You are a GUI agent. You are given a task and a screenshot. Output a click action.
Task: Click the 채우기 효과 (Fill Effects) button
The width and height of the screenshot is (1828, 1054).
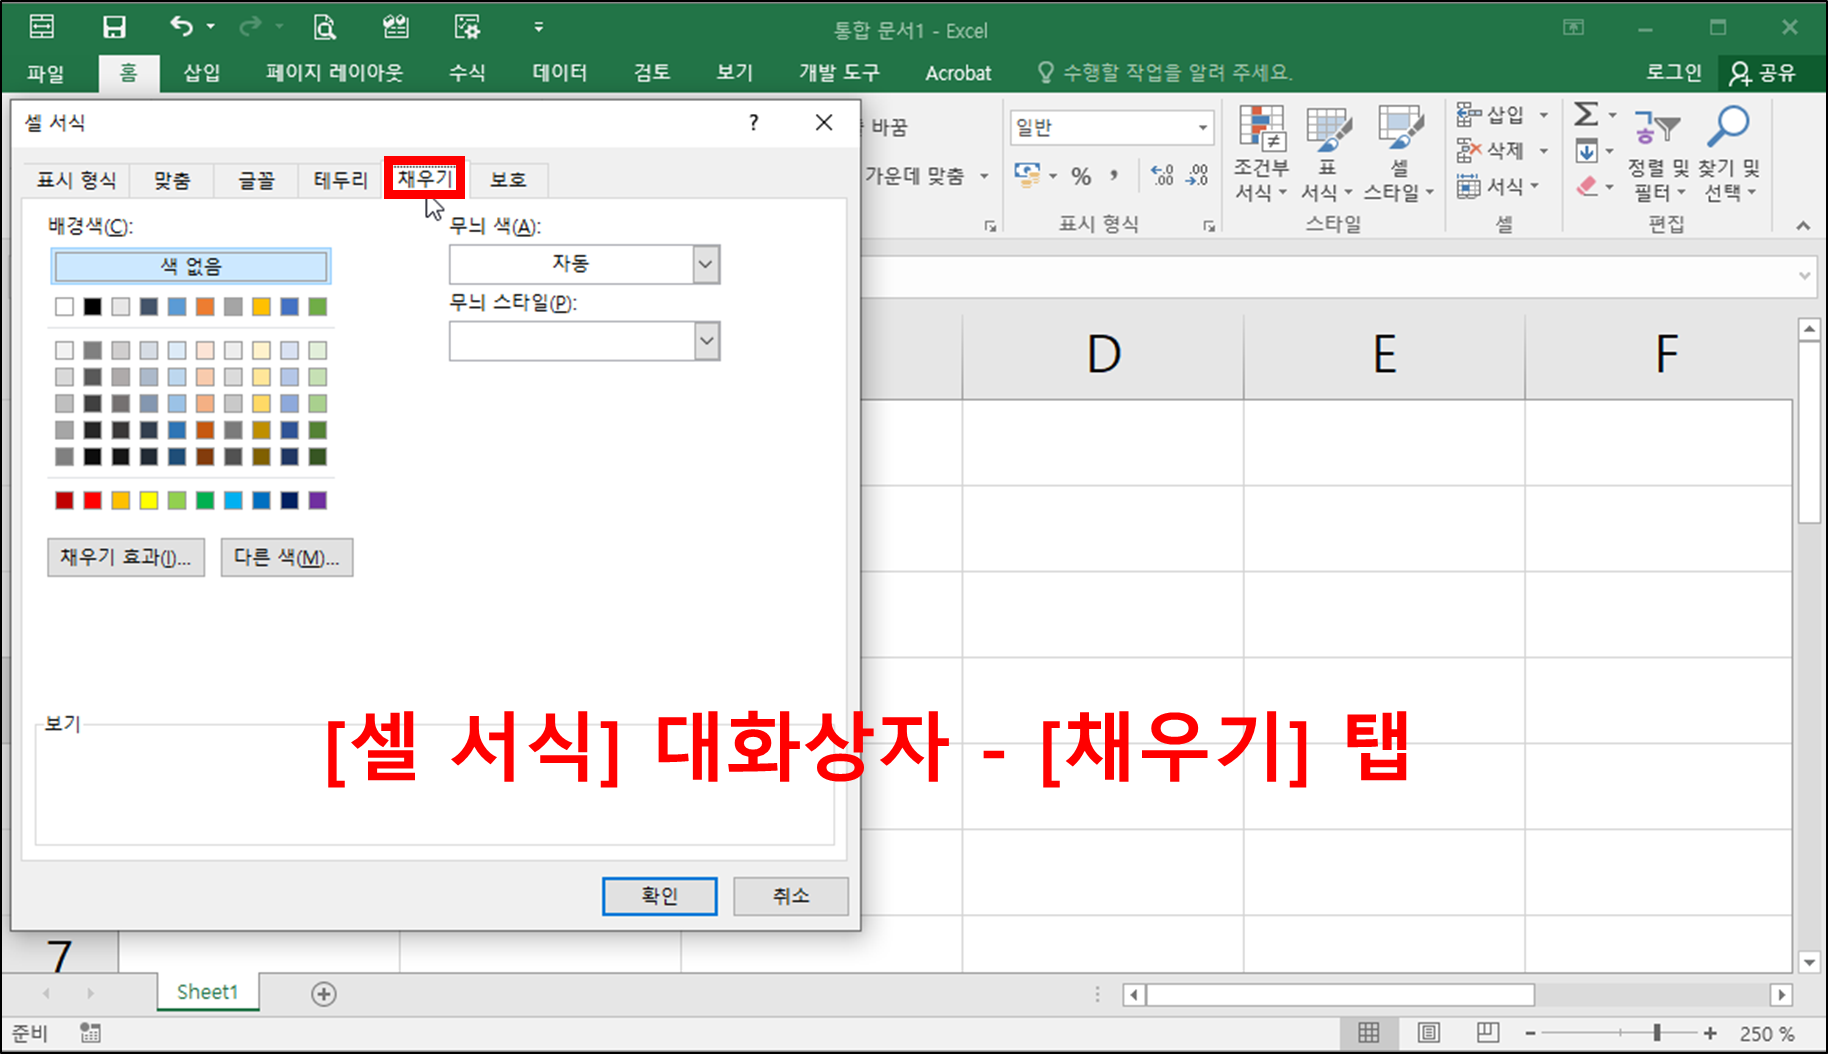(x=125, y=557)
